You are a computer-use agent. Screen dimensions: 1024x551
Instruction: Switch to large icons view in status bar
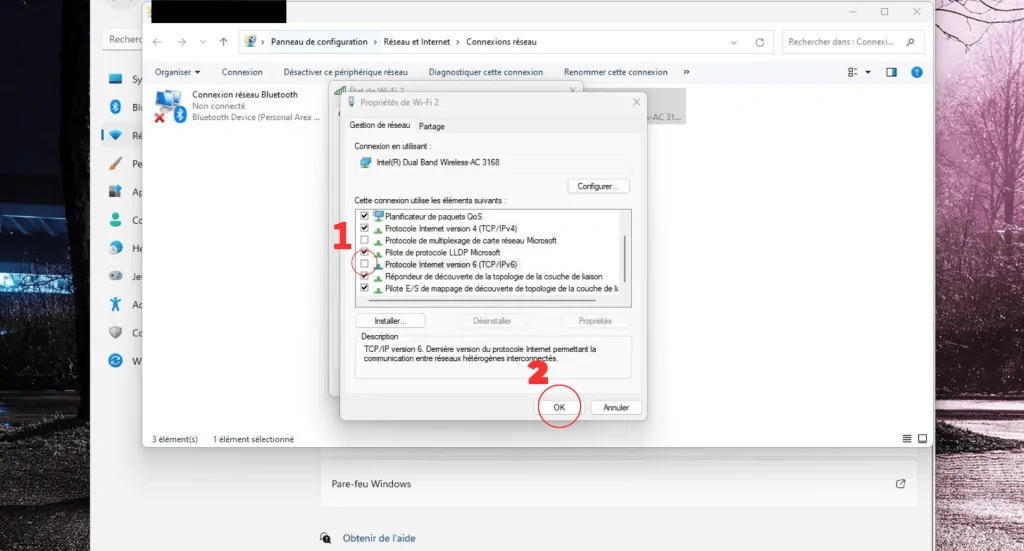click(x=922, y=439)
